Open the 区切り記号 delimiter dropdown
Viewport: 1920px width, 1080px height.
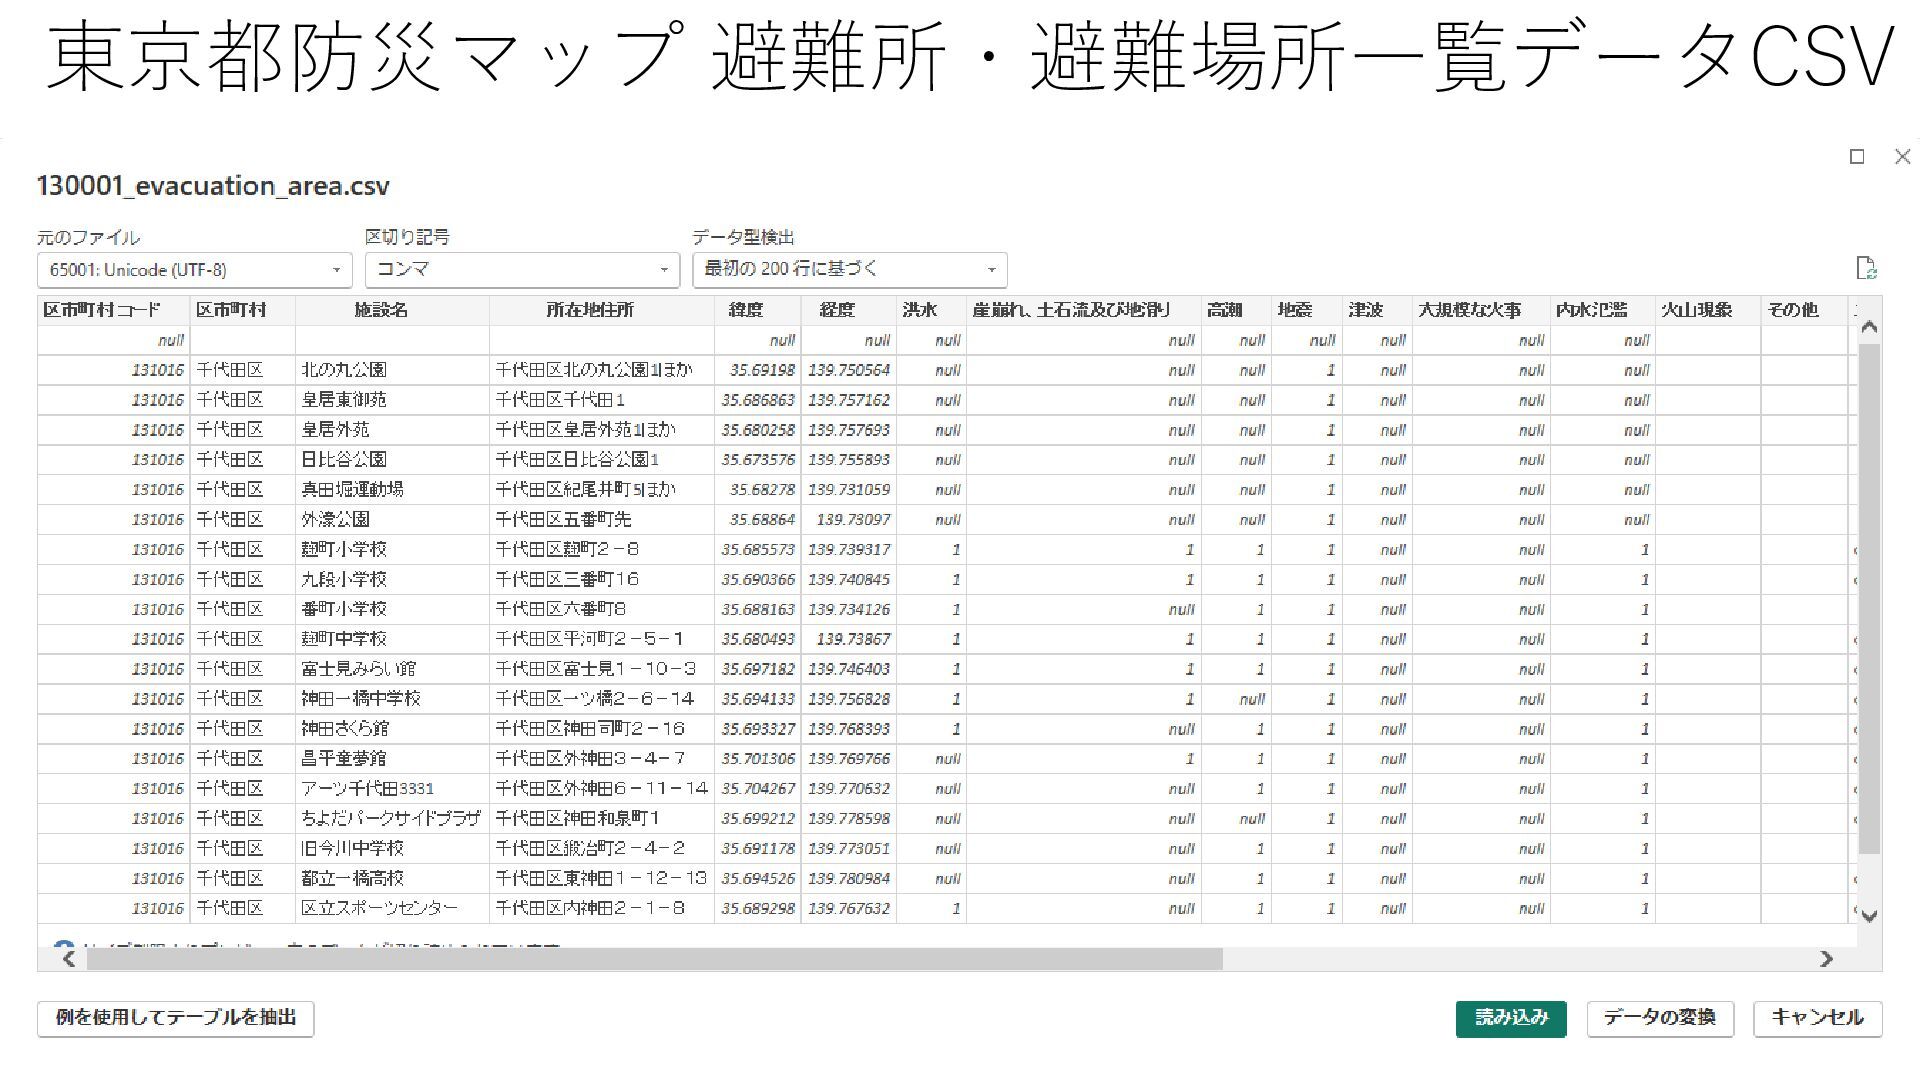pyautogui.click(x=521, y=270)
